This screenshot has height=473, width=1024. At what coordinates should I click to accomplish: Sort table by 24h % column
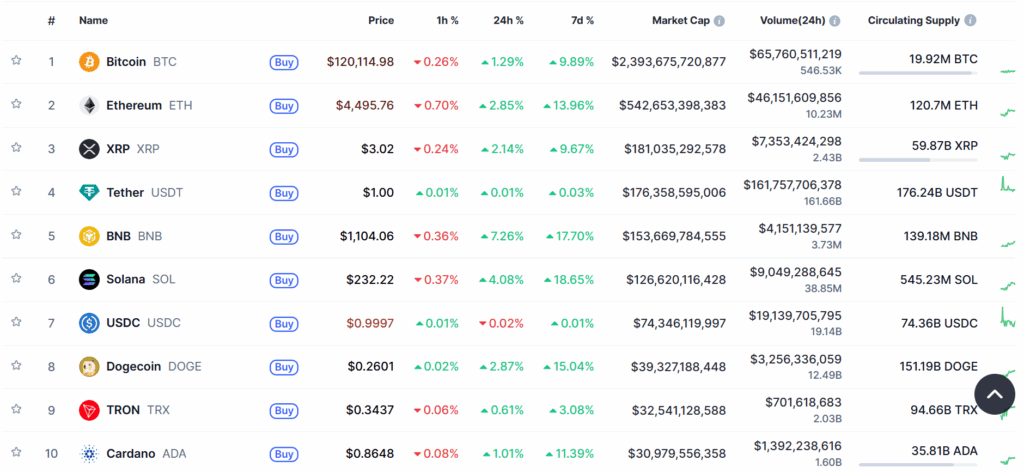pyautogui.click(x=507, y=20)
